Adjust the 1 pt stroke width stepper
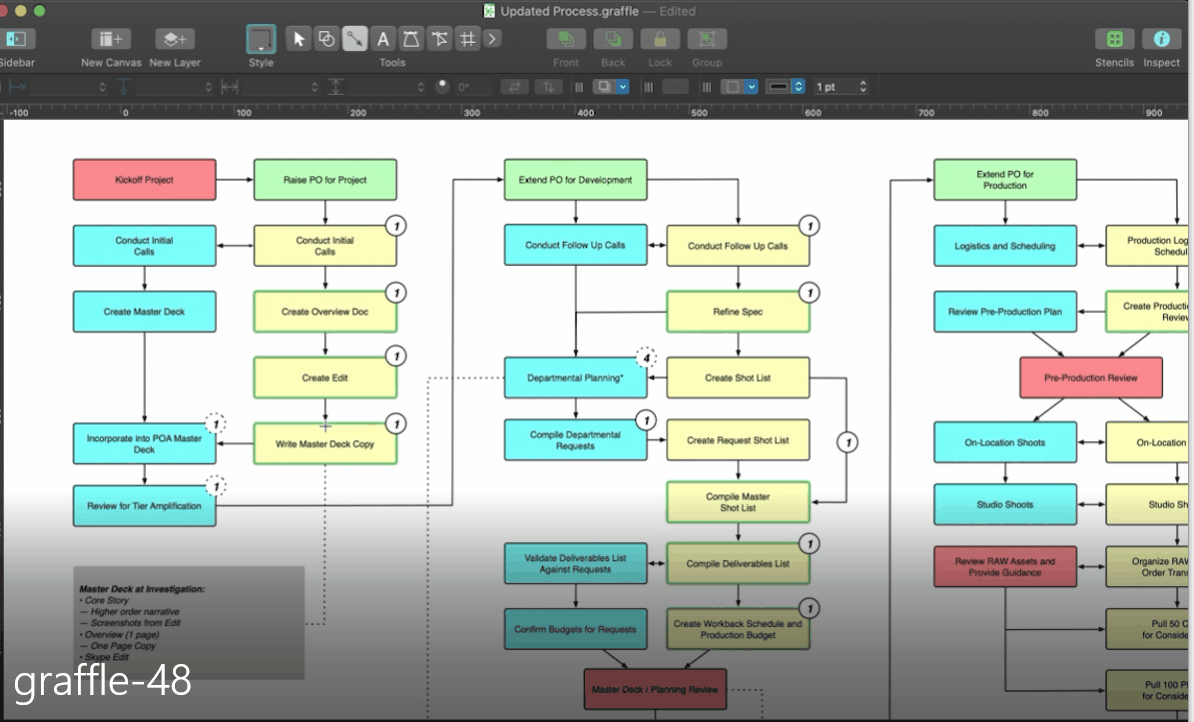This screenshot has width=1194, height=722. (863, 87)
